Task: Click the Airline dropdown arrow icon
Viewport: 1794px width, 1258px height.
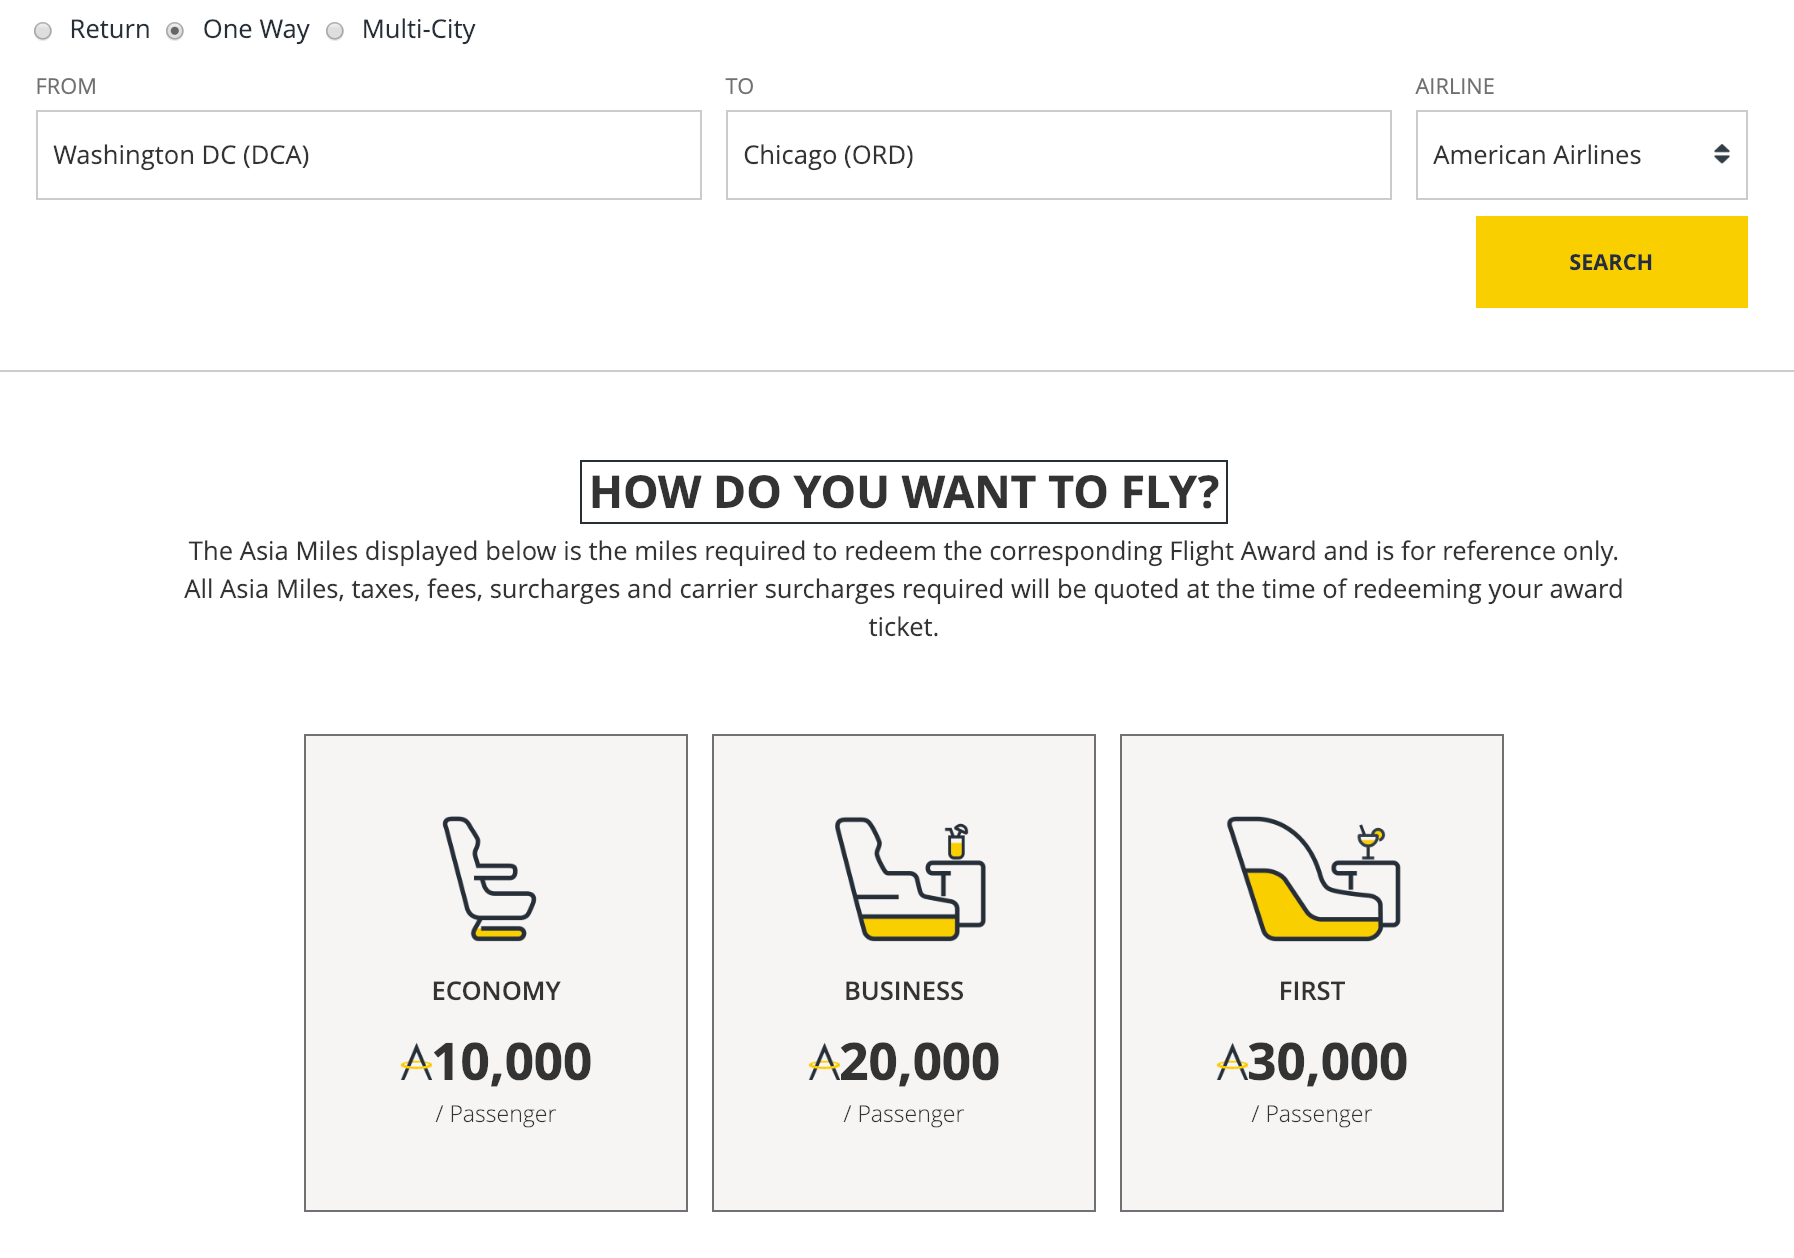Action: [1721, 154]
